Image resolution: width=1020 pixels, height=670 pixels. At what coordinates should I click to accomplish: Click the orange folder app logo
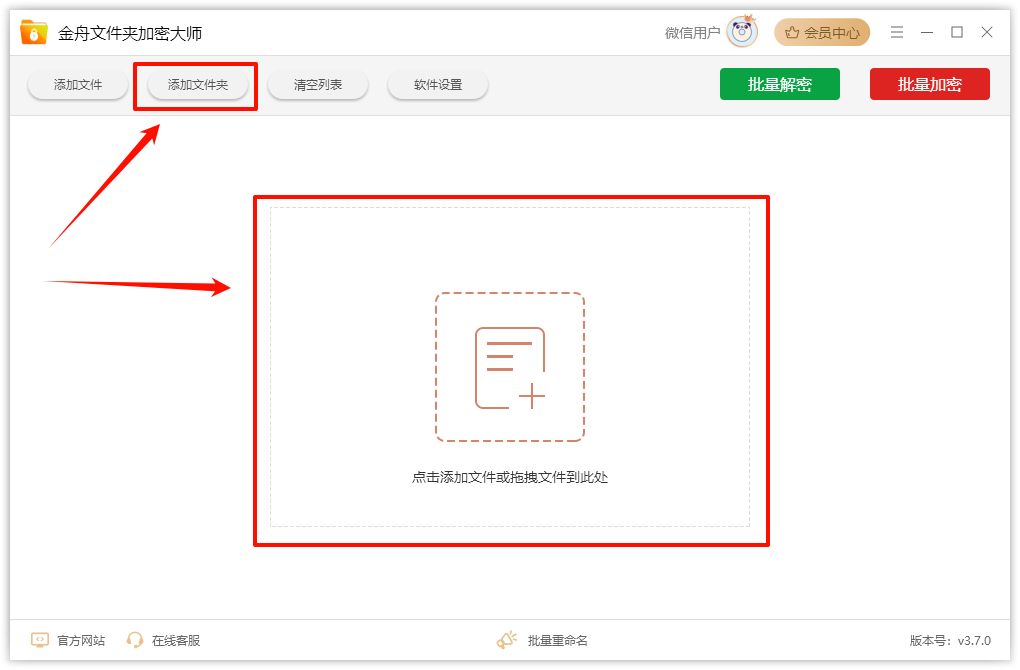(34, 33)
